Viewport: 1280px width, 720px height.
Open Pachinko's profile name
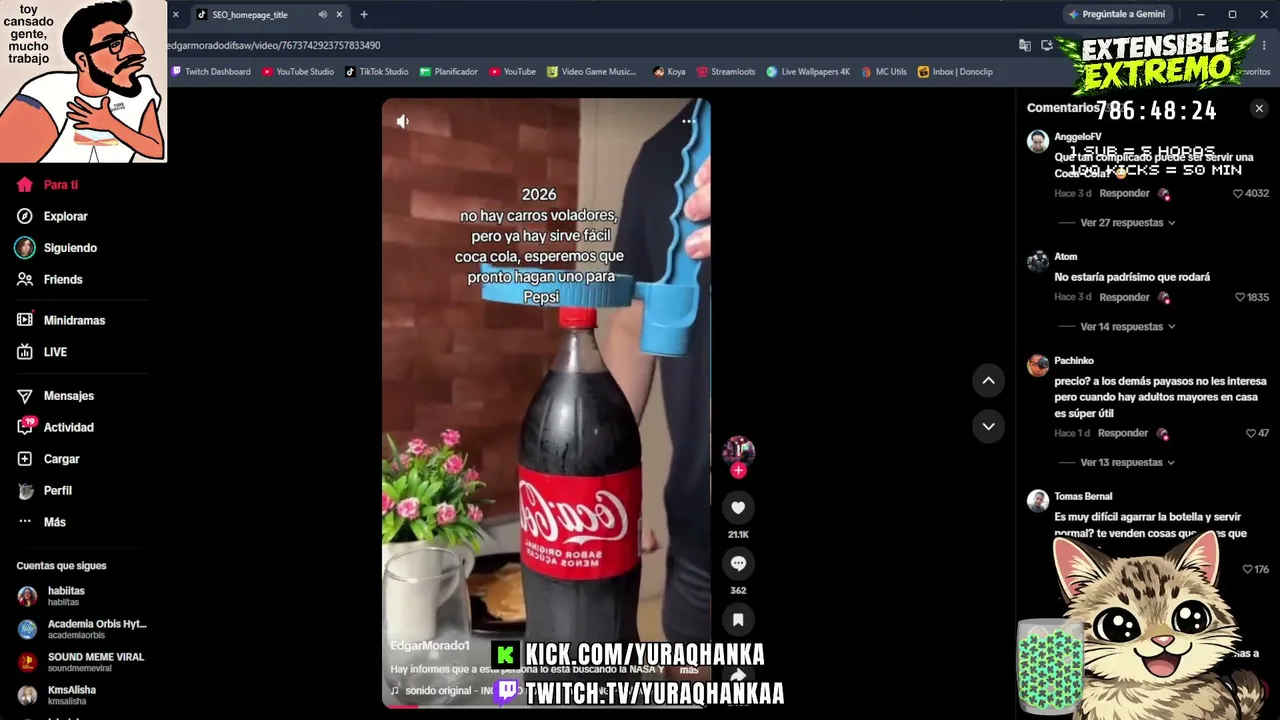1074,361
